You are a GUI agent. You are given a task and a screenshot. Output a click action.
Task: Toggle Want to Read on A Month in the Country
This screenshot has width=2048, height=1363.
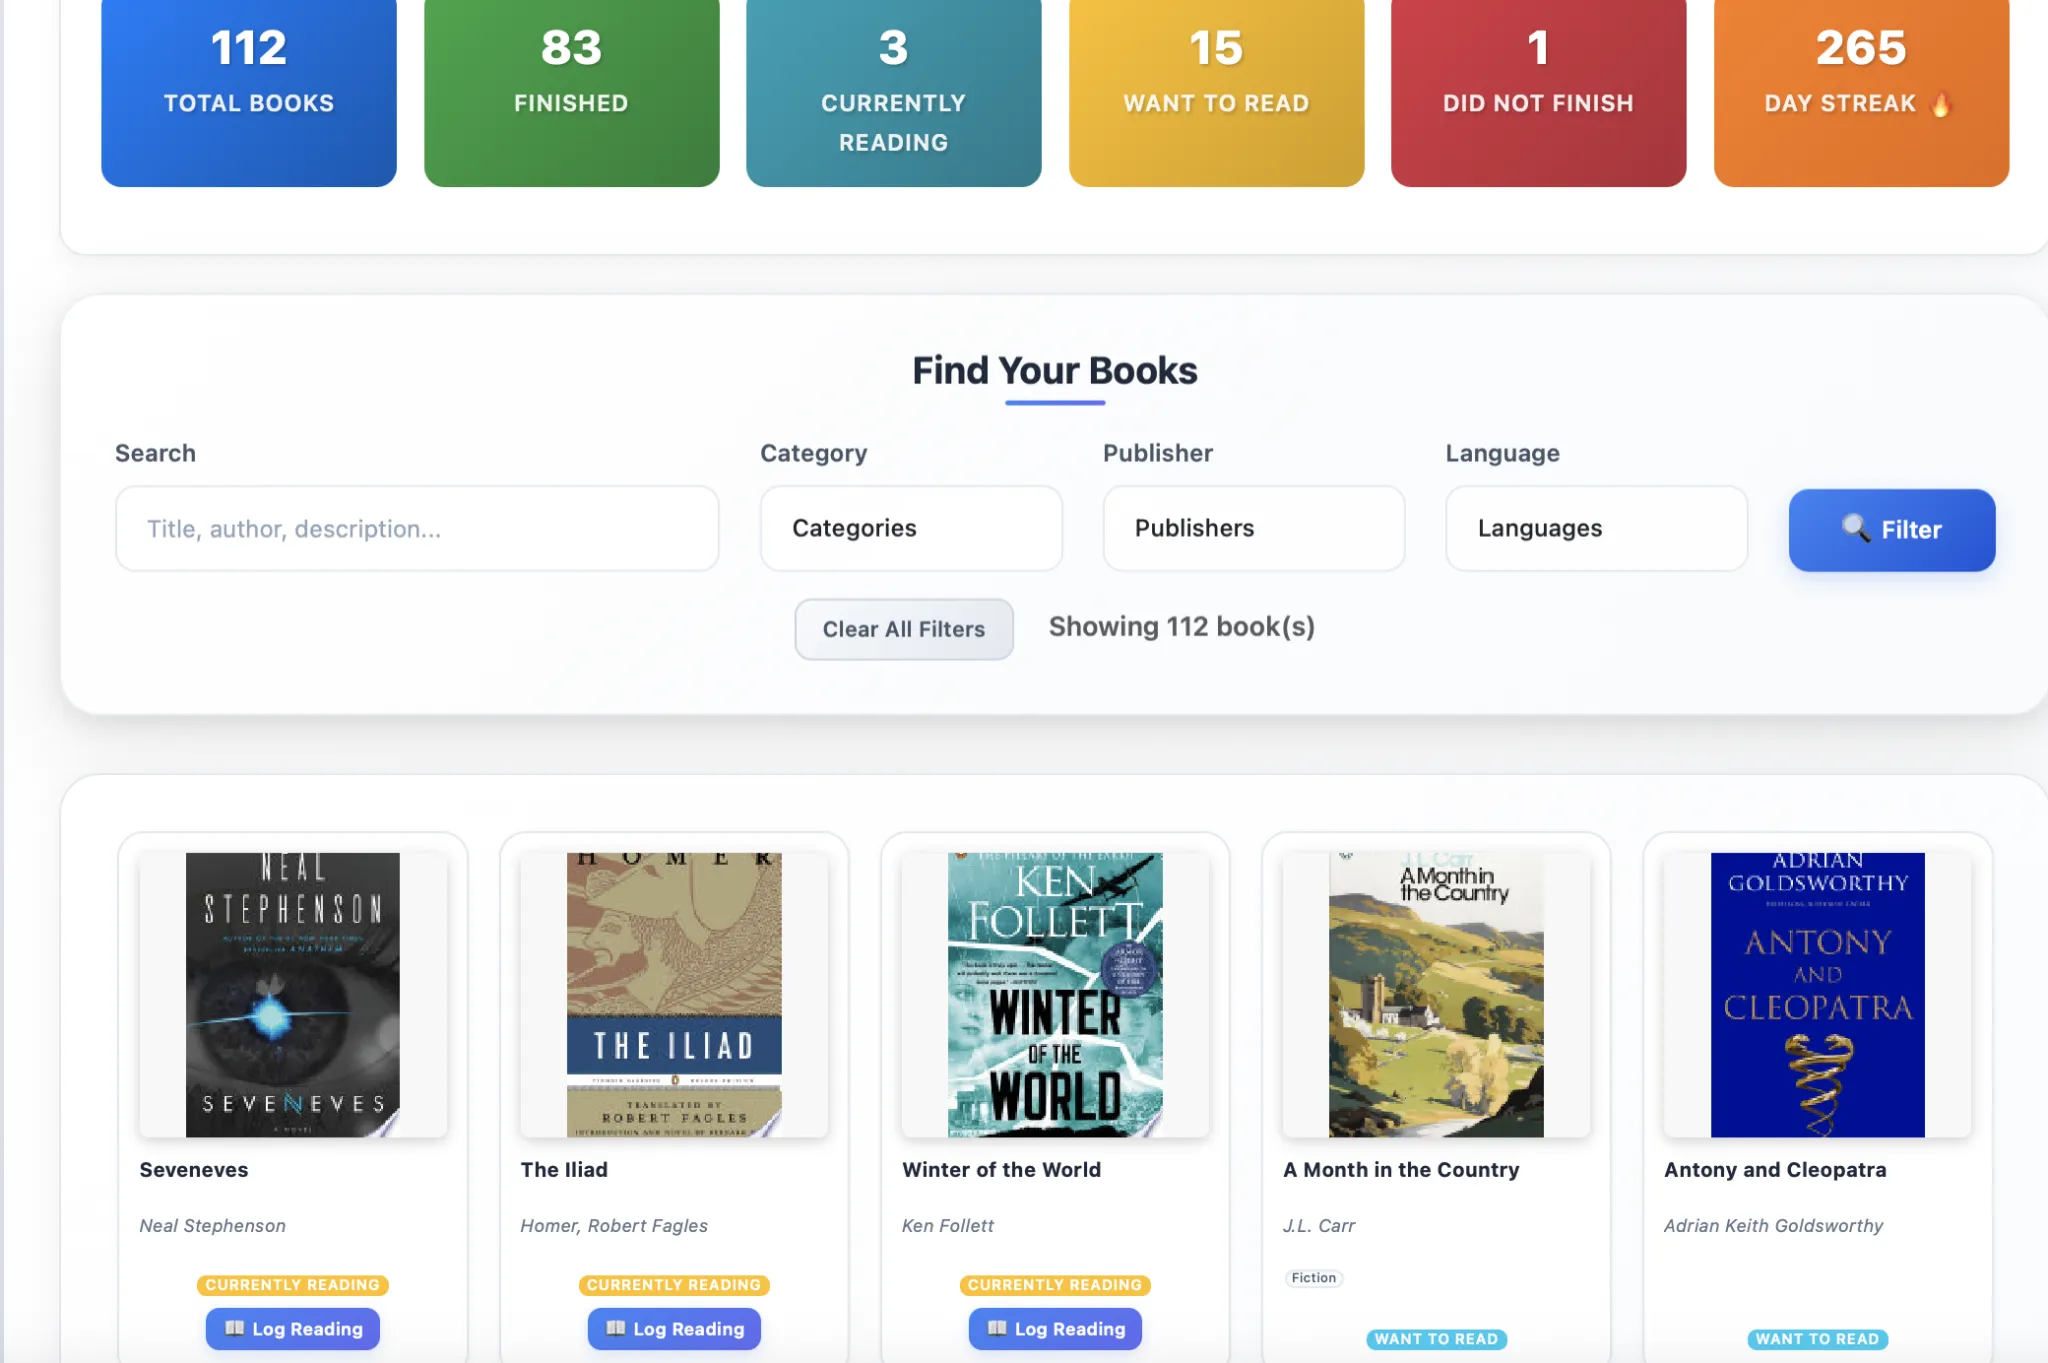pos(1436,1338)
